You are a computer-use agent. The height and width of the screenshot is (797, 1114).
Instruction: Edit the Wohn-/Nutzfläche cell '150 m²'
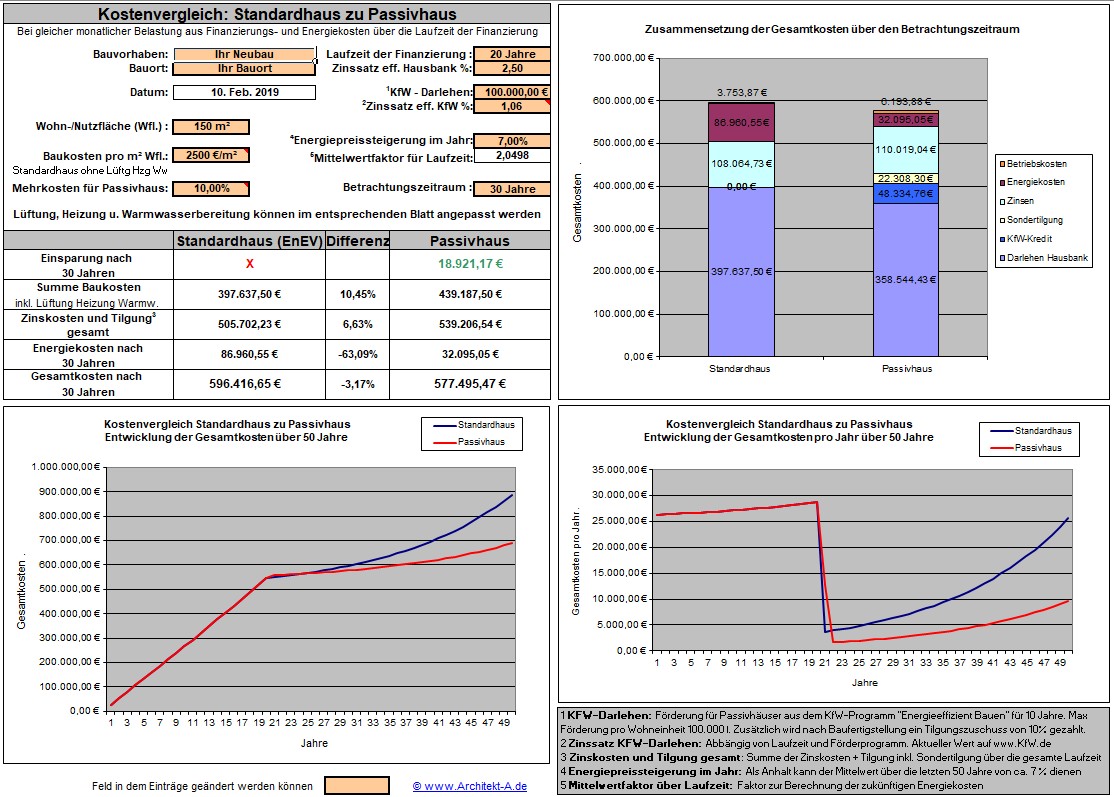211,126
